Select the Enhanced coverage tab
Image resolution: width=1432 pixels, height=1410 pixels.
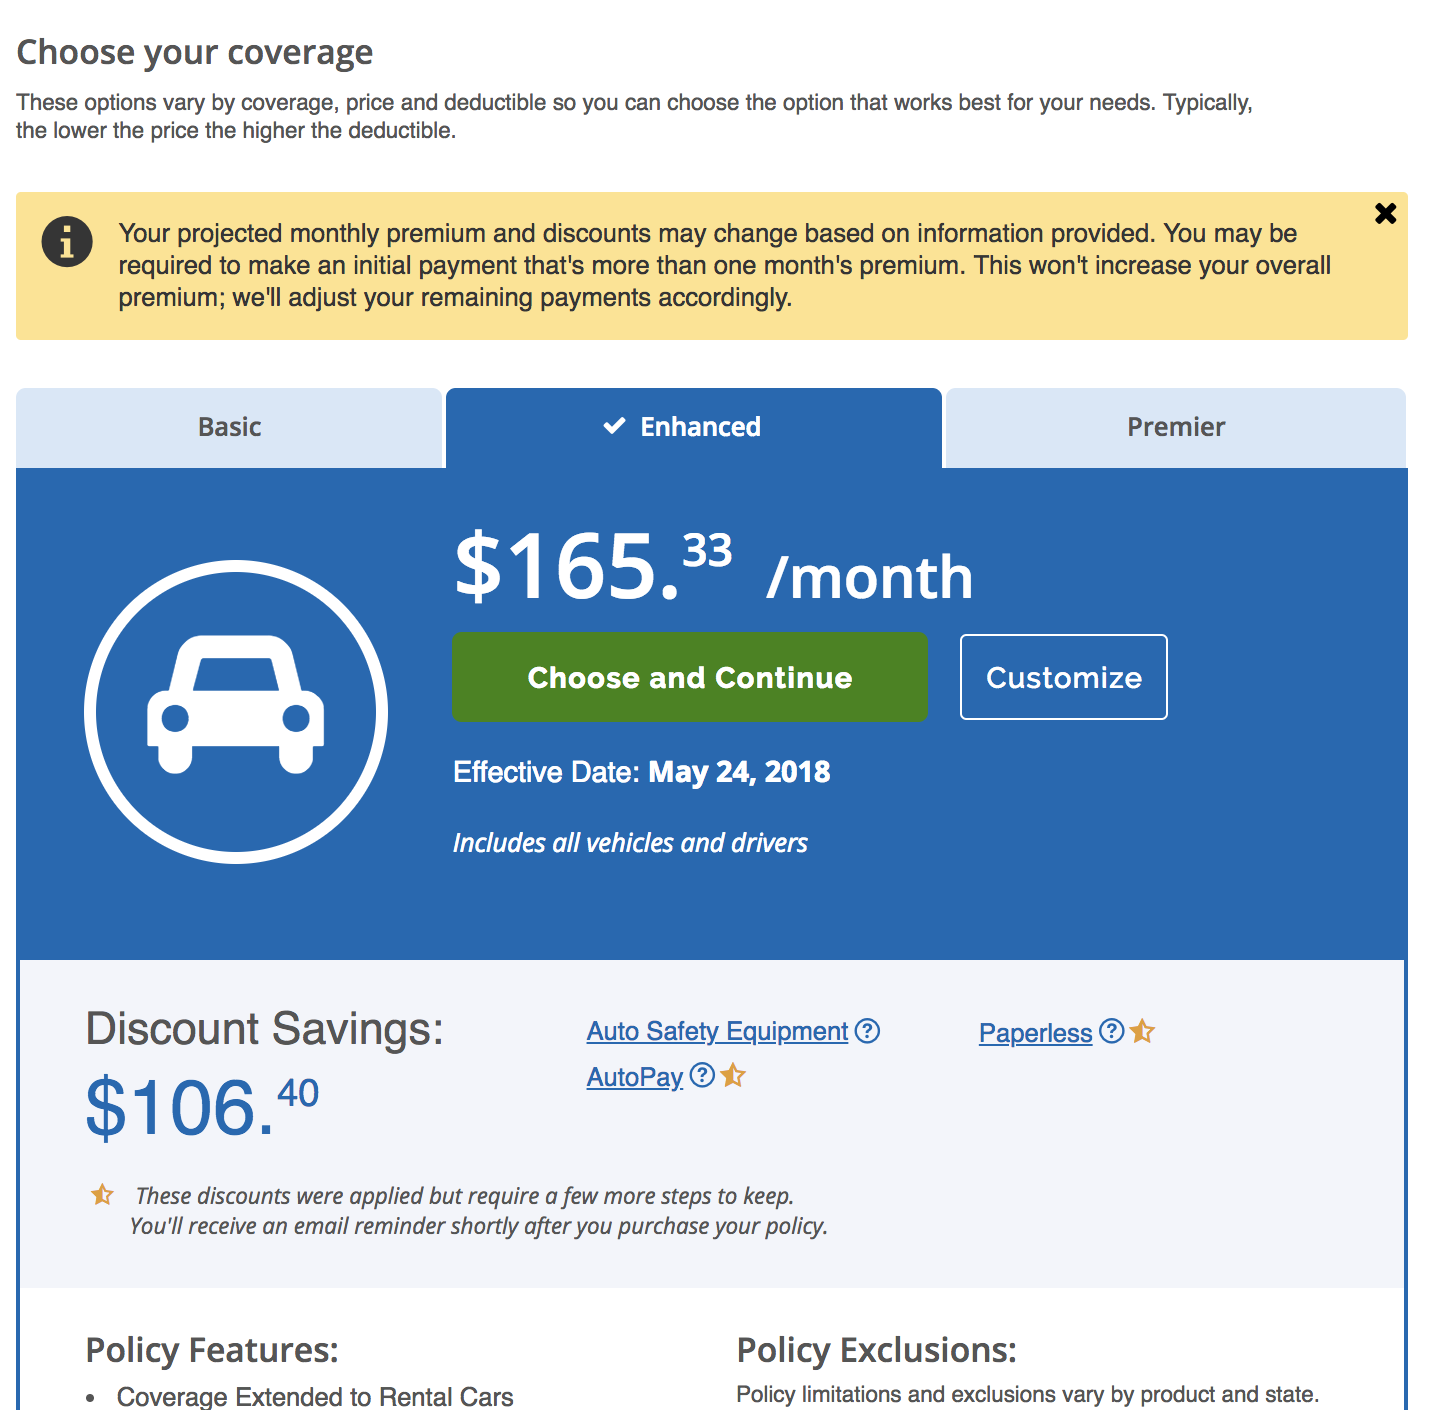tap(700, 427)
